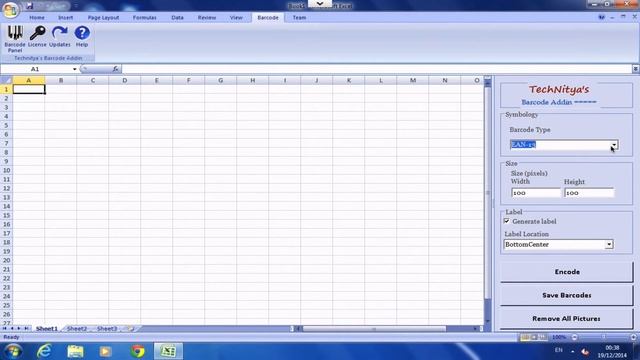The width and height of the screenshot is (640, 360).
Task: Select column B header
Action: [61, 80]
